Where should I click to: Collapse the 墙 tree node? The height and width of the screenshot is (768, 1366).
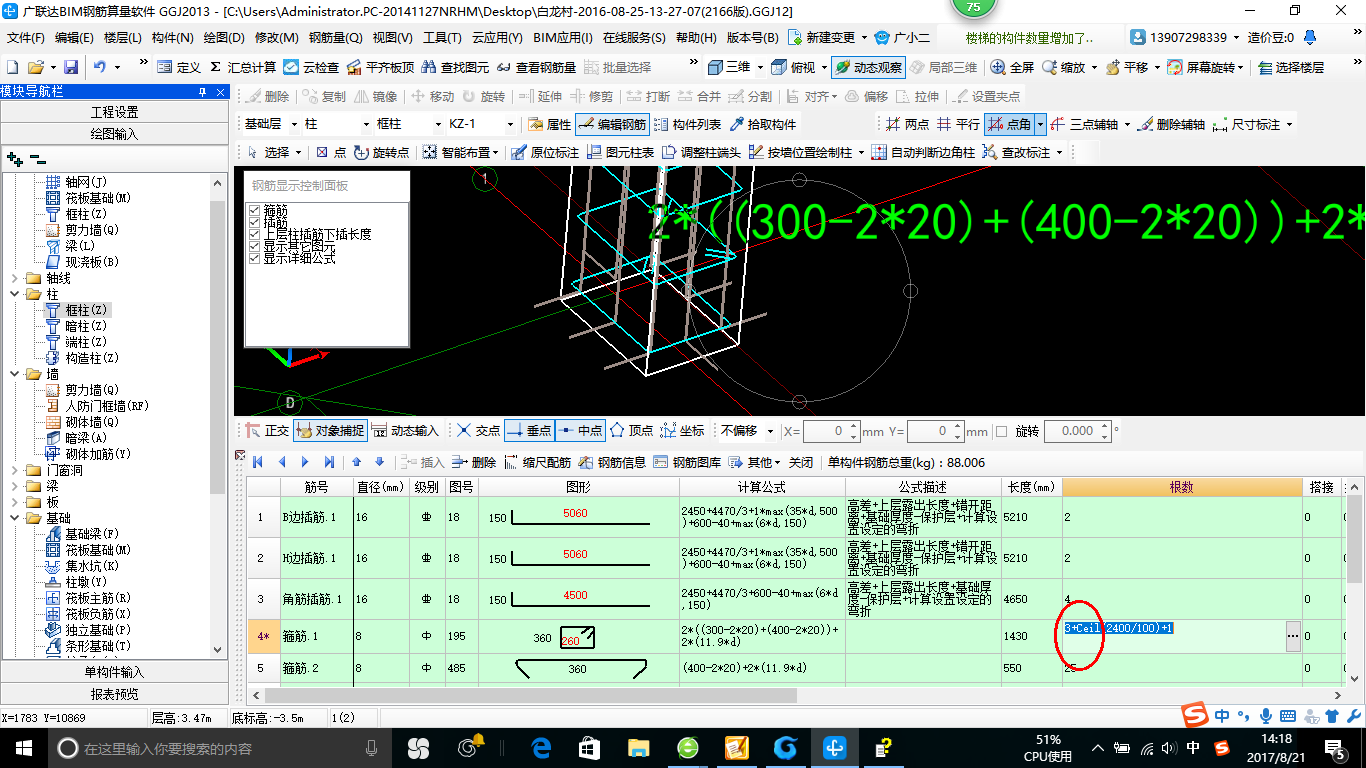[13, 374]
